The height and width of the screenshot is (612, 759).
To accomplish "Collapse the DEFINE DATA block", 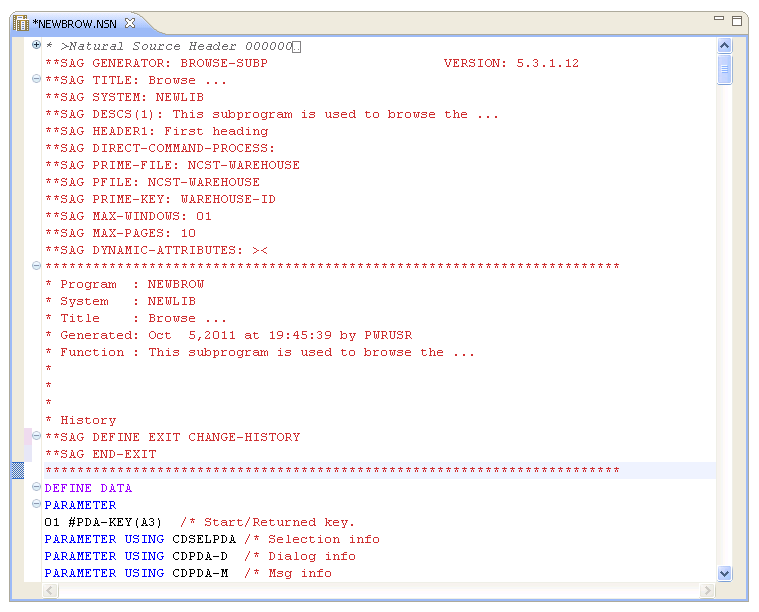I will pyautogui.click(x=36, y=487).
